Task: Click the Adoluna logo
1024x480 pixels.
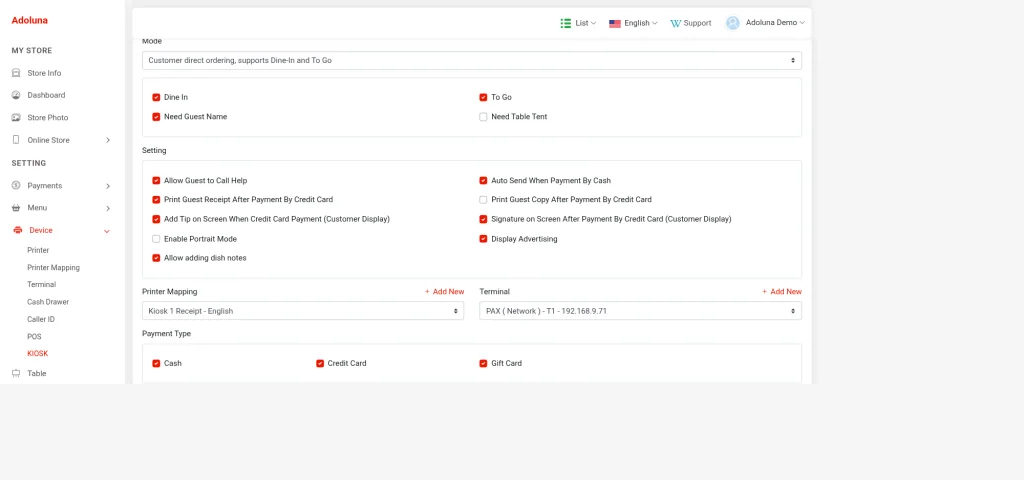Action: pyautogui.click(x=29, y=20)
